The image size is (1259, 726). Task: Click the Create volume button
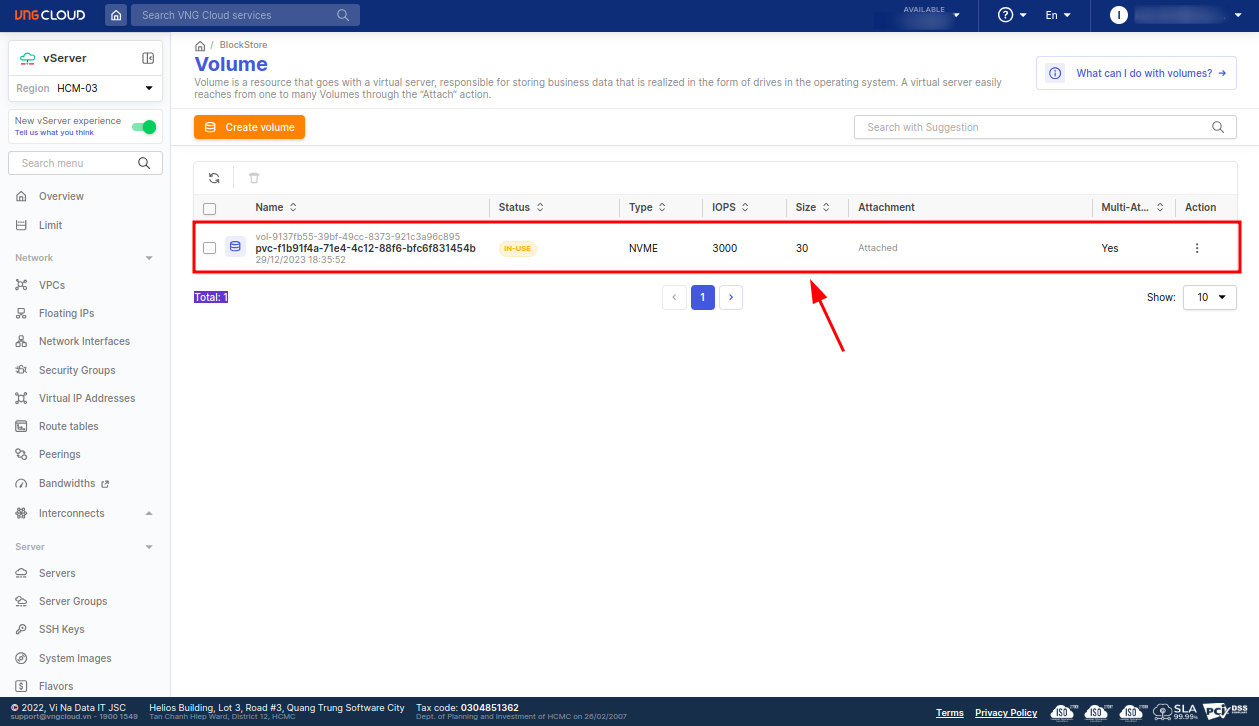point(249,127)
